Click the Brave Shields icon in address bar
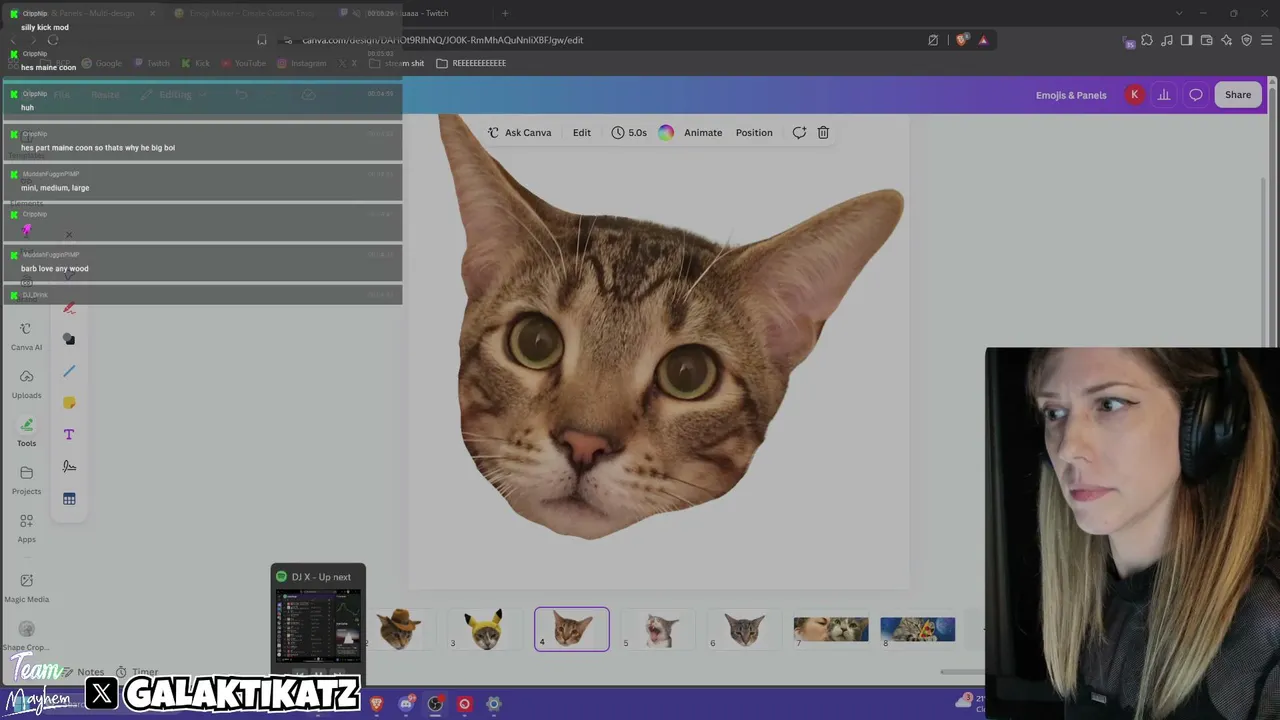Viewport: 1280px width, 720px height. [961, 40]
